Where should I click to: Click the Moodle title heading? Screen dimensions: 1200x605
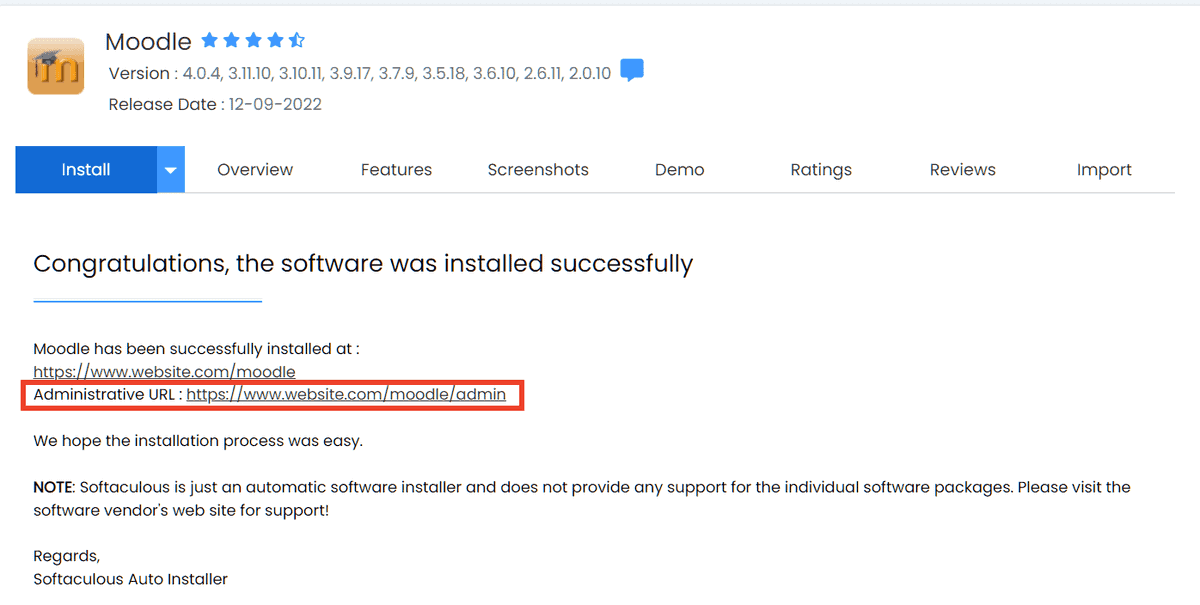click(x=148, y=42)
